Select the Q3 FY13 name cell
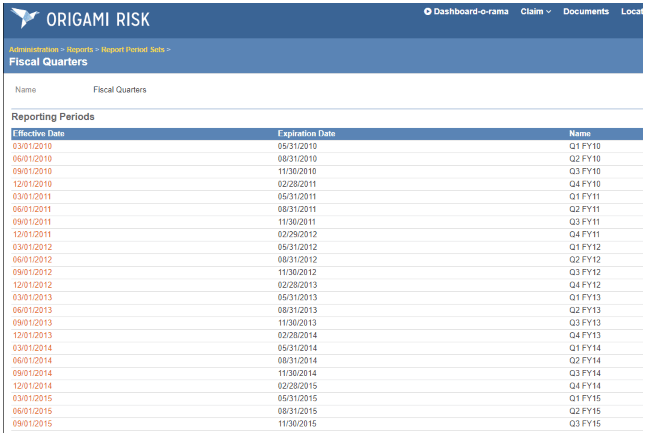 point(585,323)
